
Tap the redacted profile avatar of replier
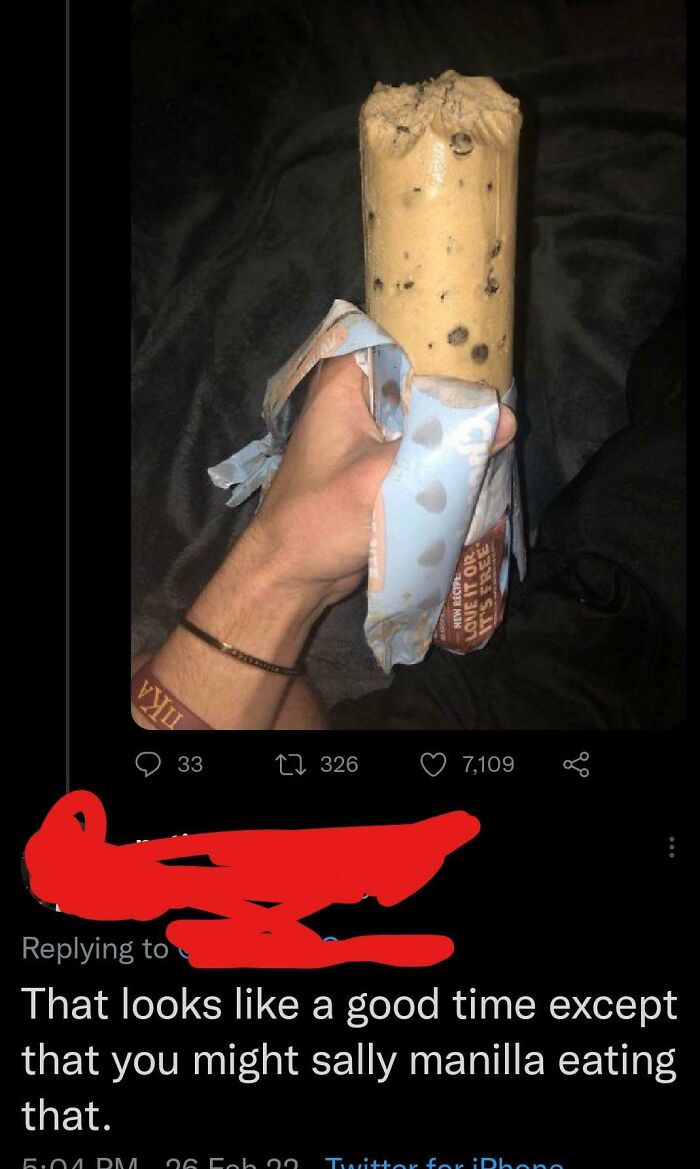[x=45, y=869]
